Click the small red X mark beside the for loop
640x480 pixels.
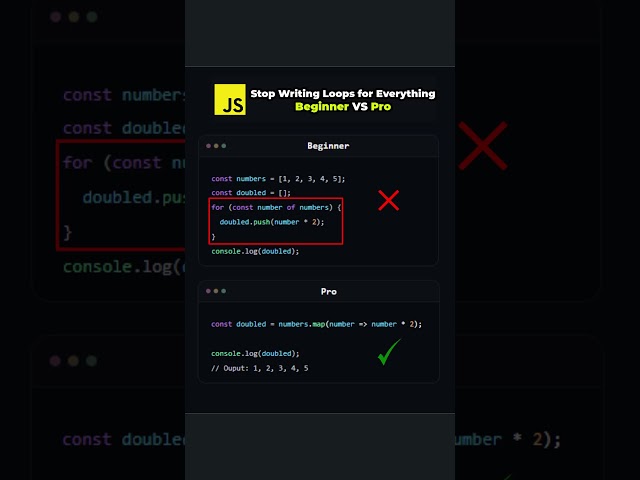click(x=388, y=200)
